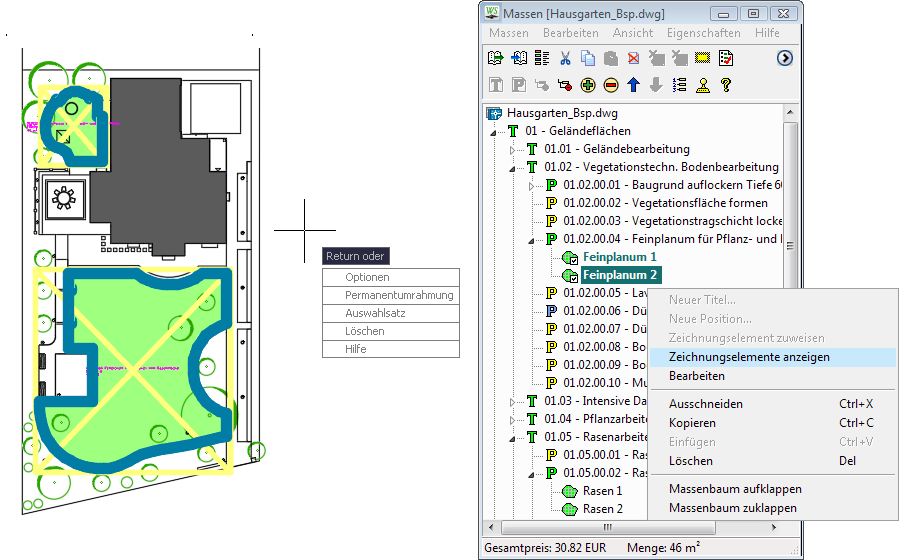Click Permanentumrahmung in the command options list
The image size is (900, 560).
(399, 295)
